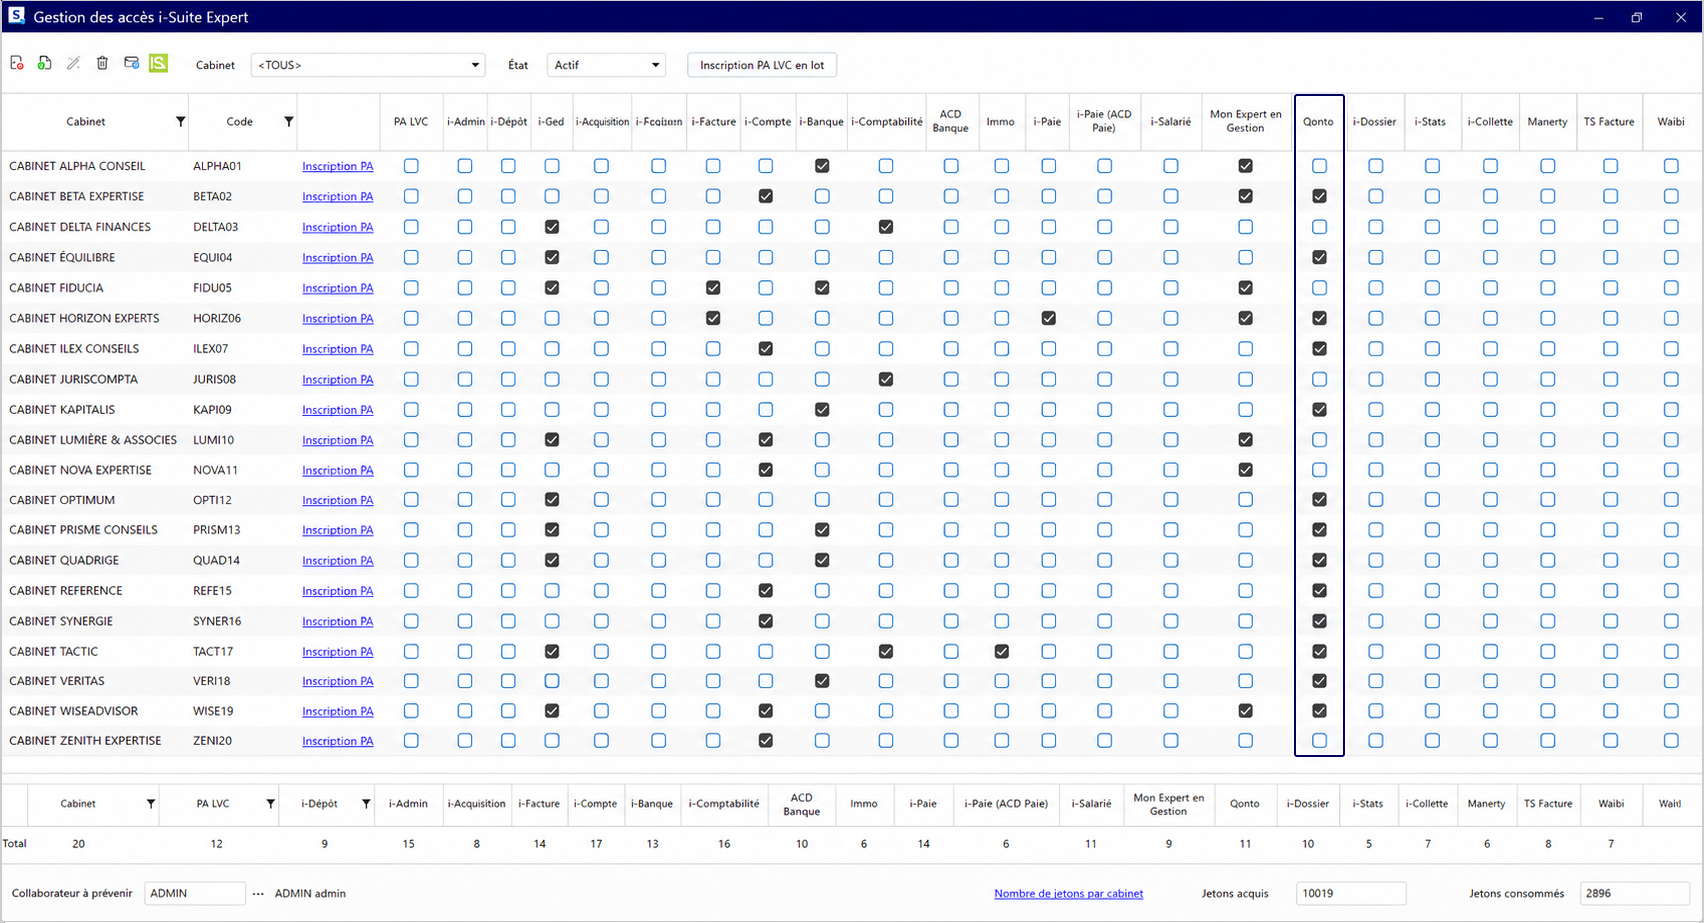The width and height of the screenshot is (1704, 923).
Task: Click Inscription PA LVC en lot button
Action: (x=762, y=65)
